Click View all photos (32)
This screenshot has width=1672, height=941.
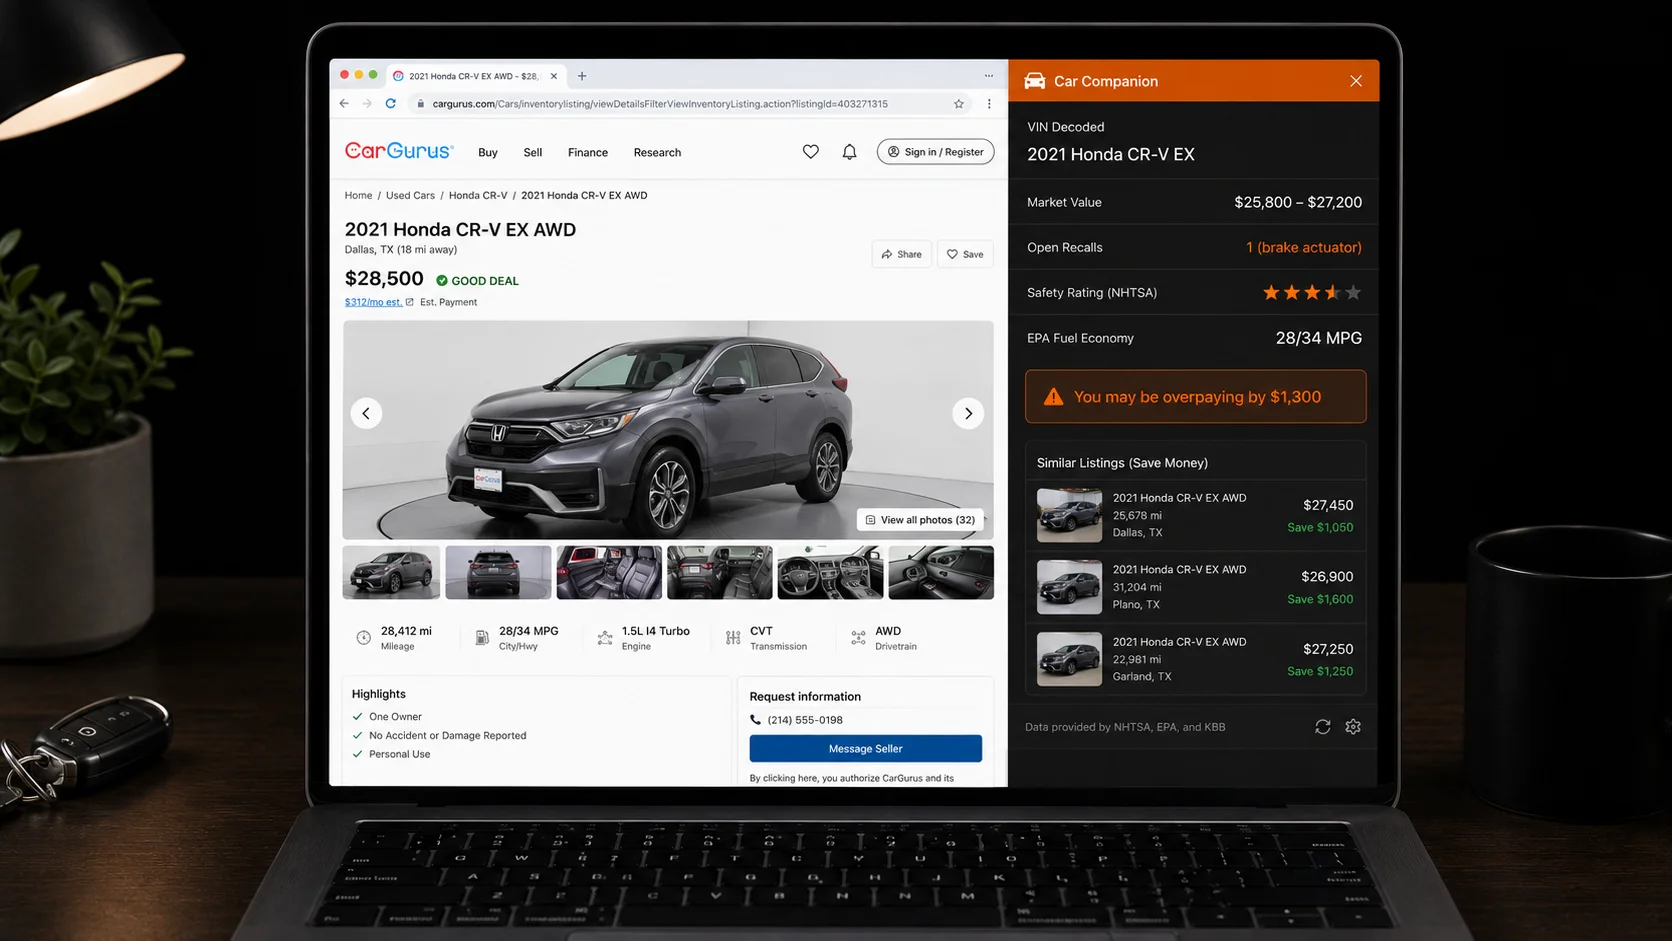[x=920, y=520]
